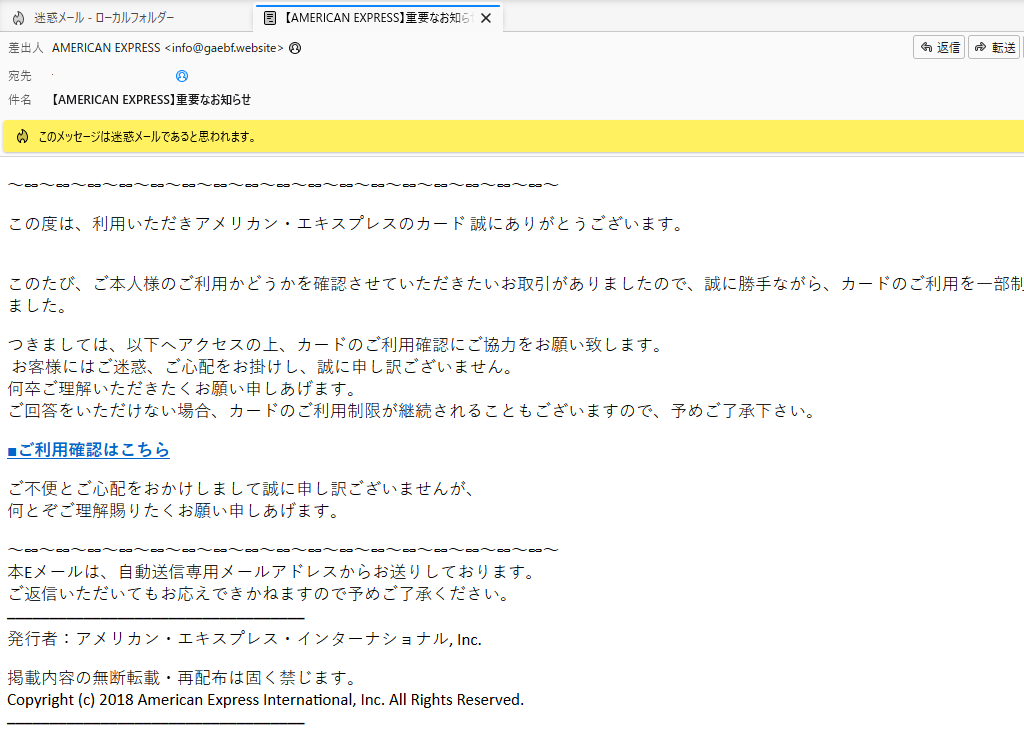Click the contact icon next to sender address
Viewport: 1024px width, 756px height.
(x=295, y=48)
